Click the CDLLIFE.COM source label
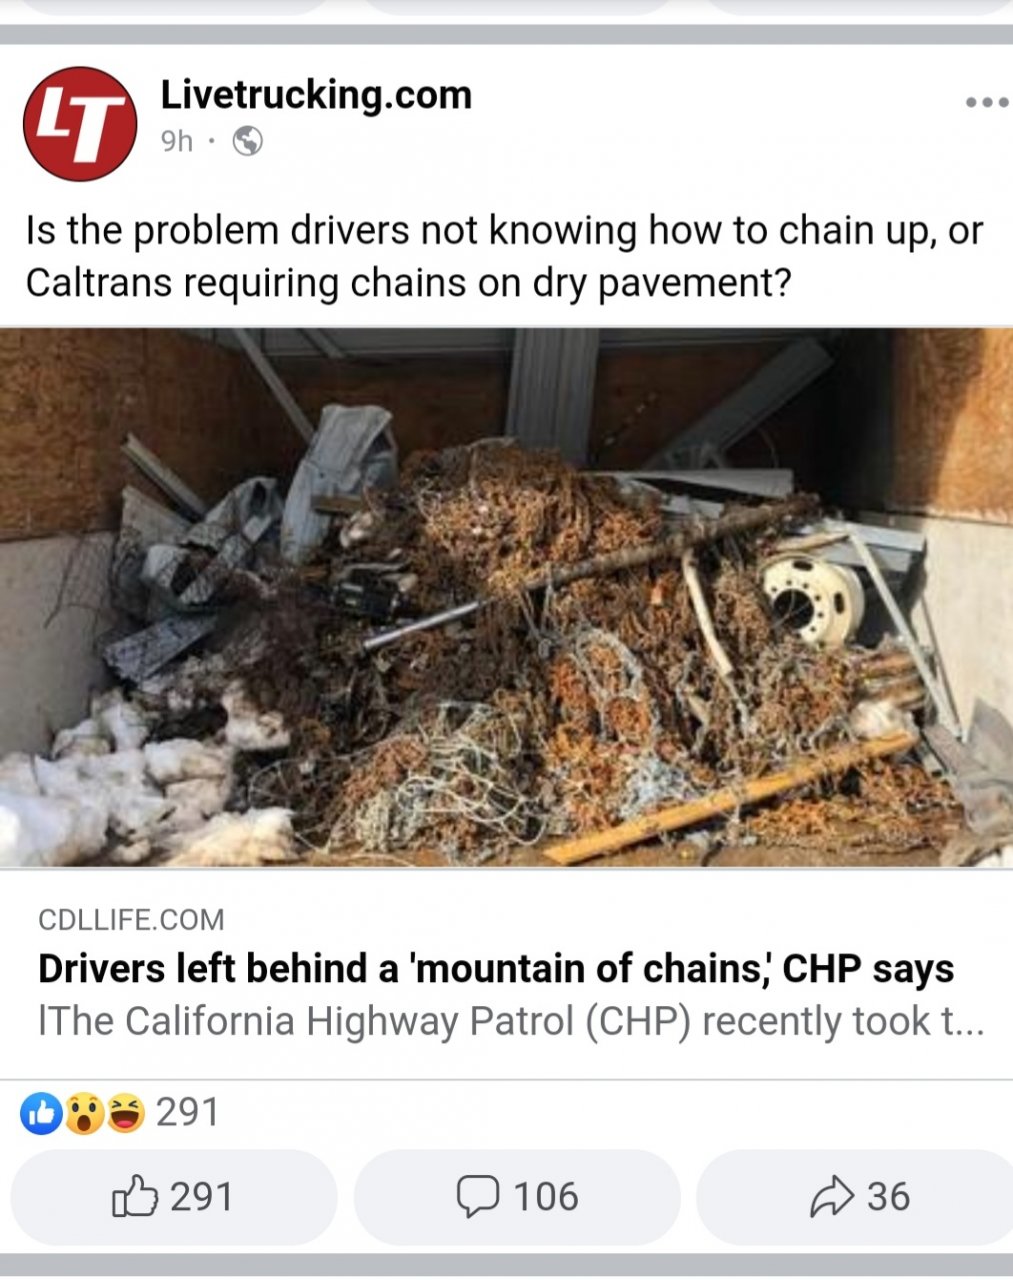Viewport: 1013px width, 1280px height. point(131,920)
